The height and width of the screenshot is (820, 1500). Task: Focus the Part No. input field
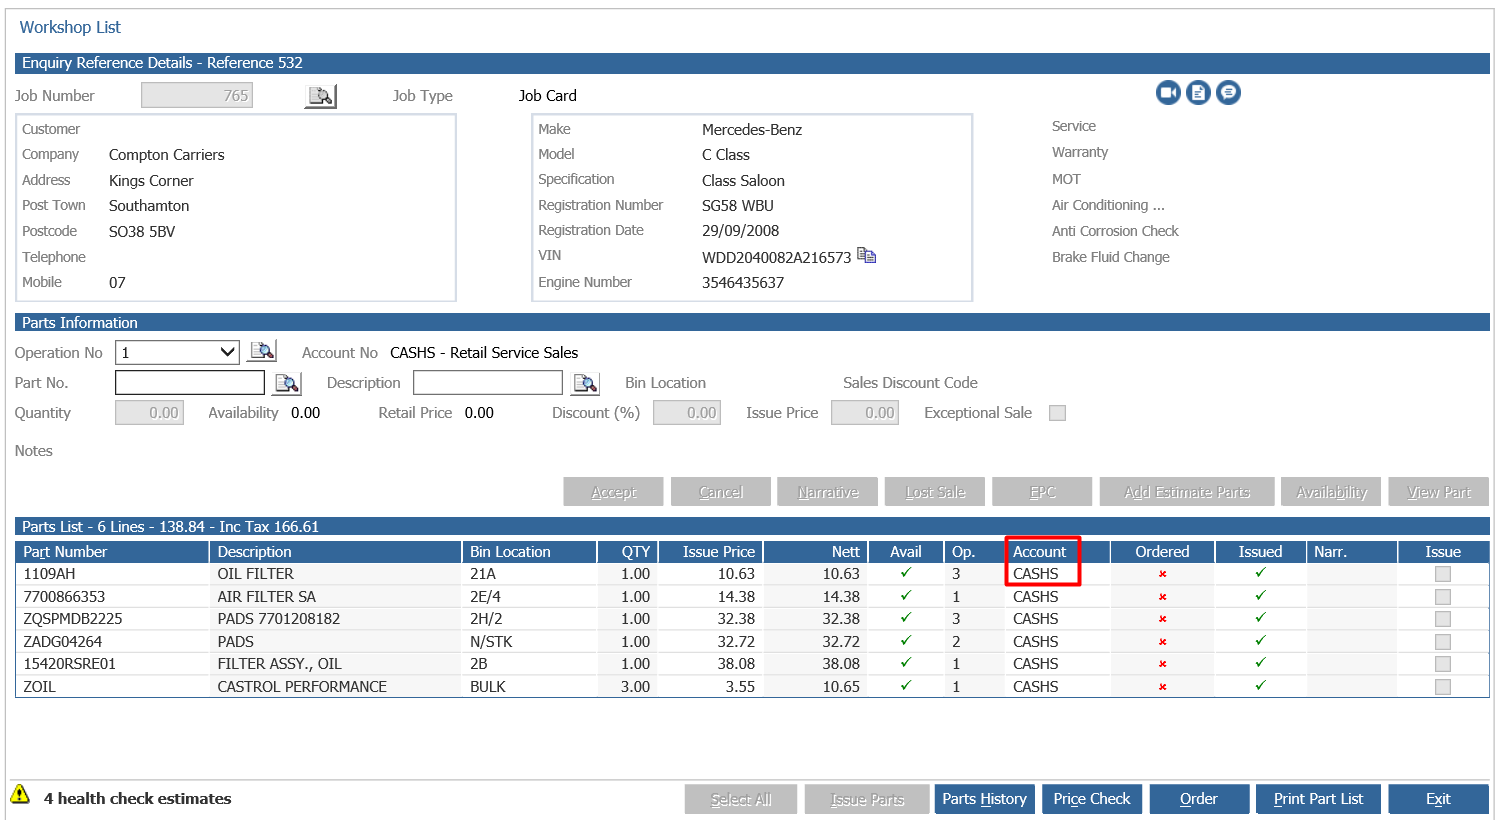190,383
